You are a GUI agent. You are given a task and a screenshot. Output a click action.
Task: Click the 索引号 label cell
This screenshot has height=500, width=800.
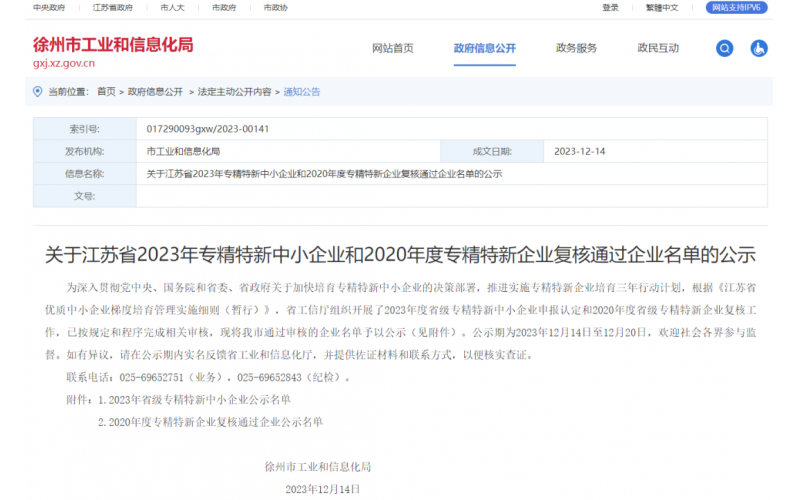85,129
